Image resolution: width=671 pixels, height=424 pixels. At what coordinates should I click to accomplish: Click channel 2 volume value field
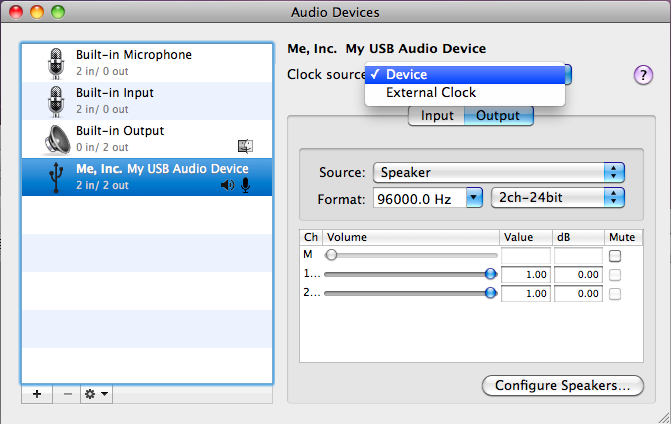(526, 293)
